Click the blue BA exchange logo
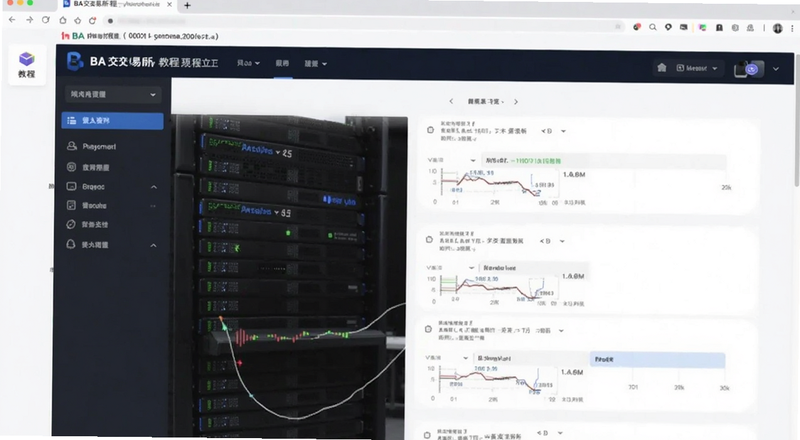 pyautogui.click(x=75, y=62)
